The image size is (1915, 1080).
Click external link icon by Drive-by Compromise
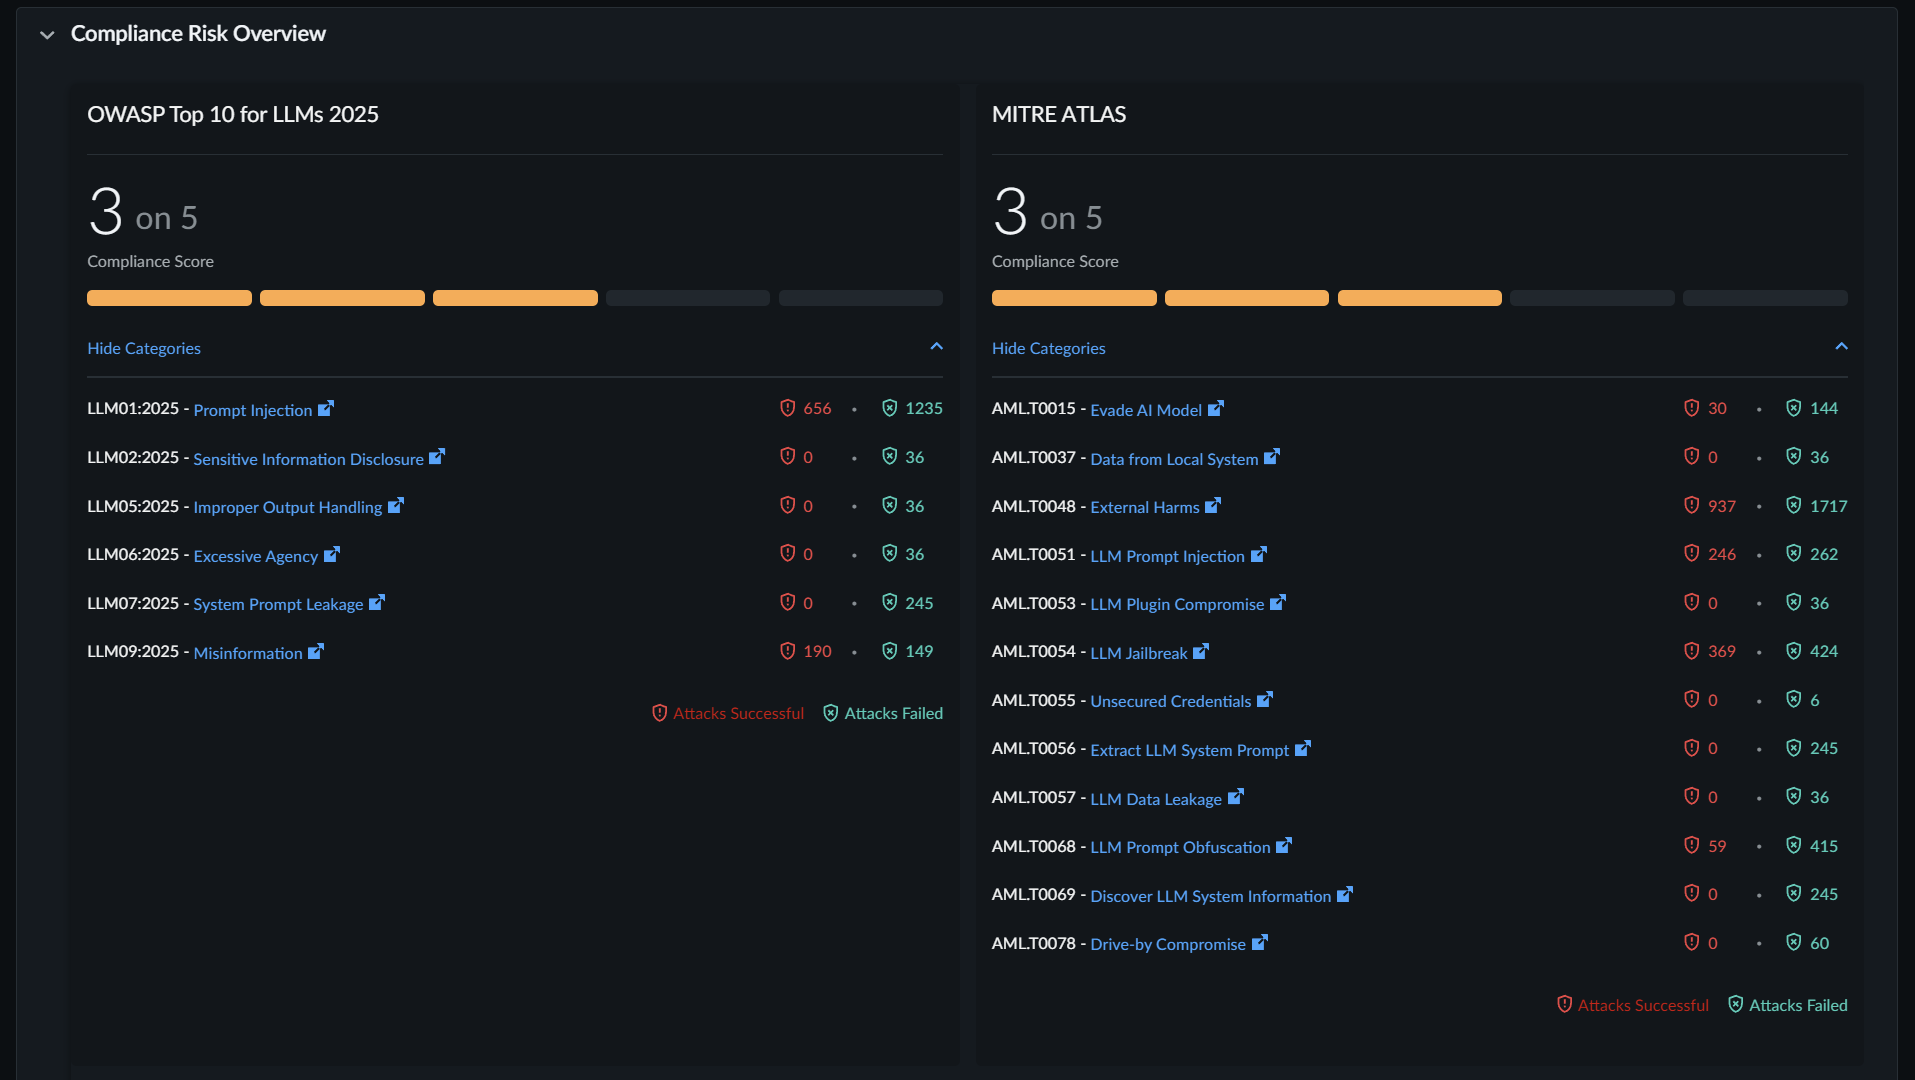point(1260,943)
